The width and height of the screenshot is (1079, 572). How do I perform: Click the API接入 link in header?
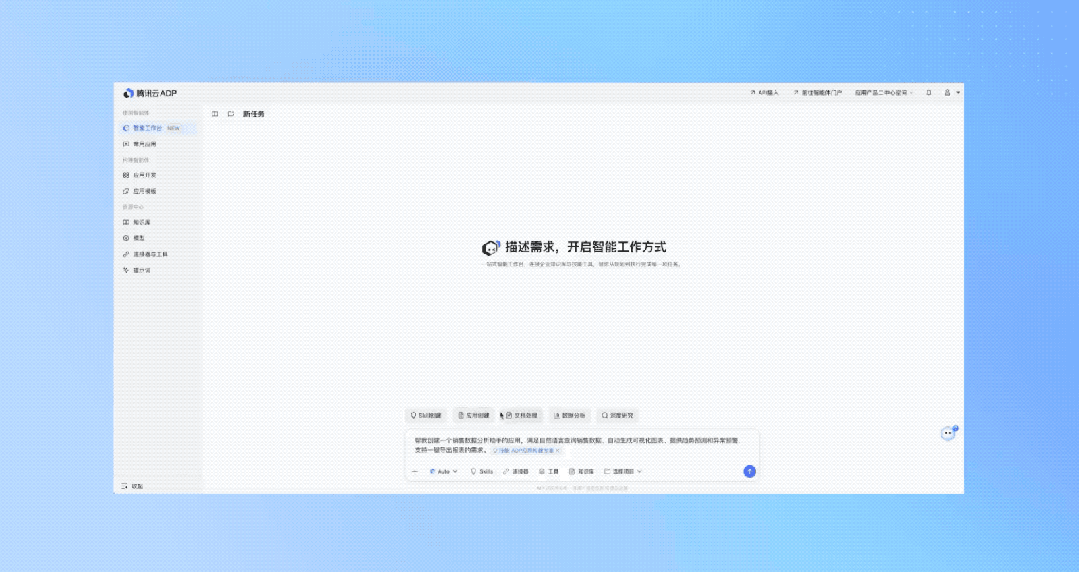pos(765,92)
